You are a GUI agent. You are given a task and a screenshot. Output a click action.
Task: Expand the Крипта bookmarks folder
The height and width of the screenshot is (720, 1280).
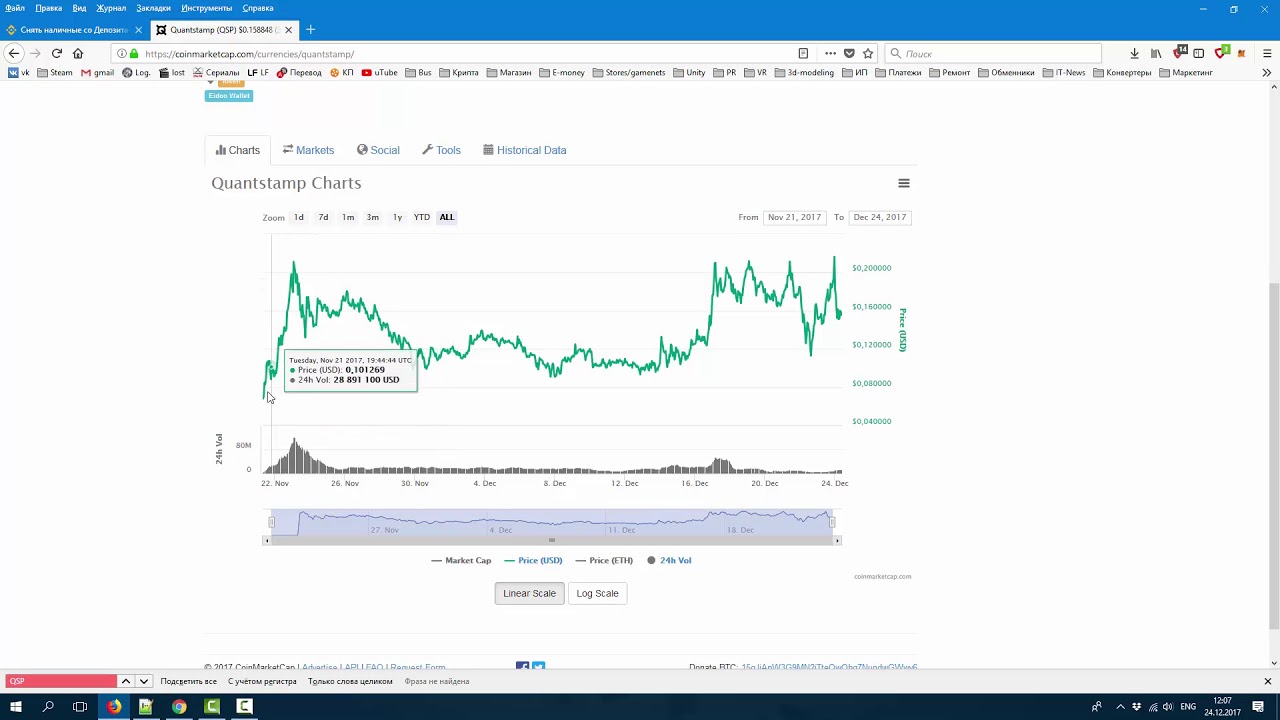coord(458,72)
